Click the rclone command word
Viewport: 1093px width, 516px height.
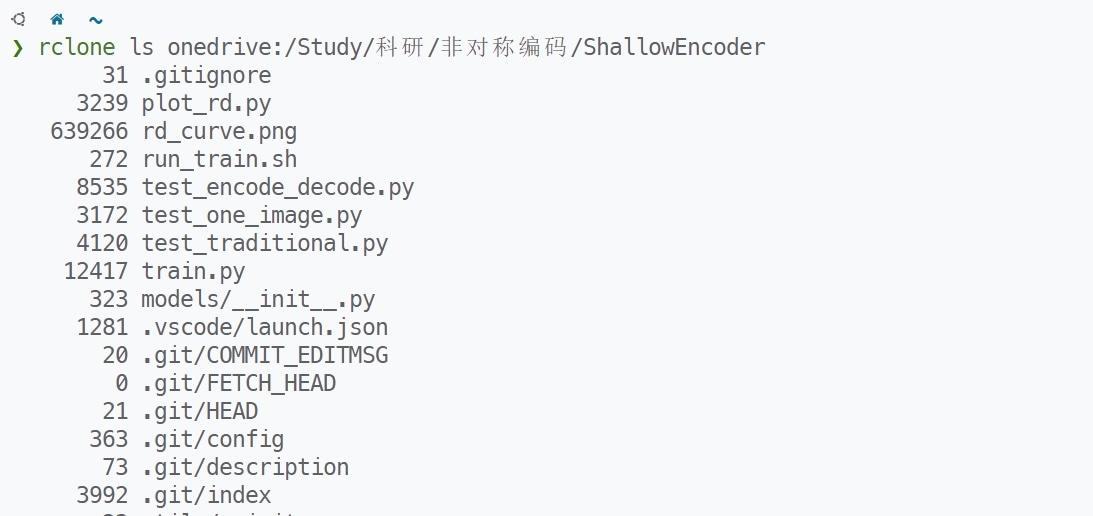(x=77, y=47)
